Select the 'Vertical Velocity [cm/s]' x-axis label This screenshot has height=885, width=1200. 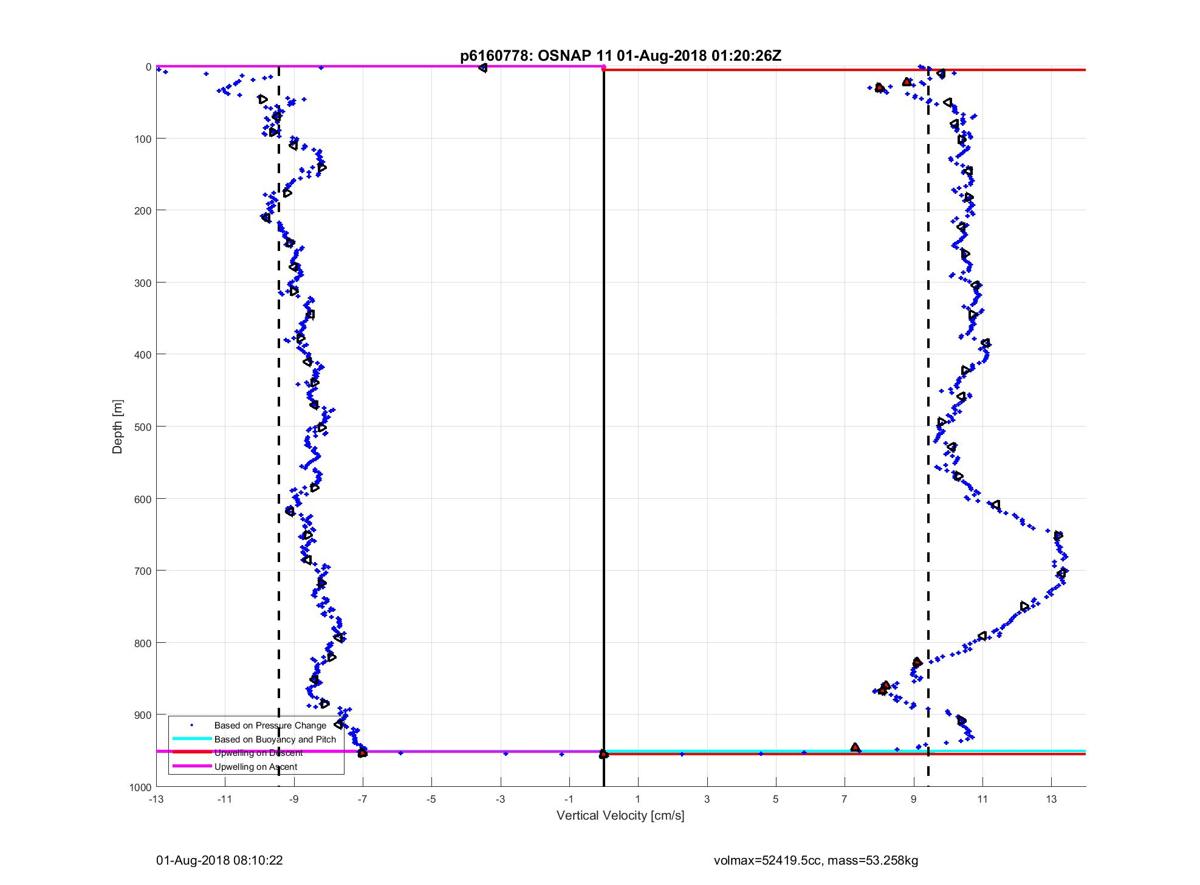620,816
